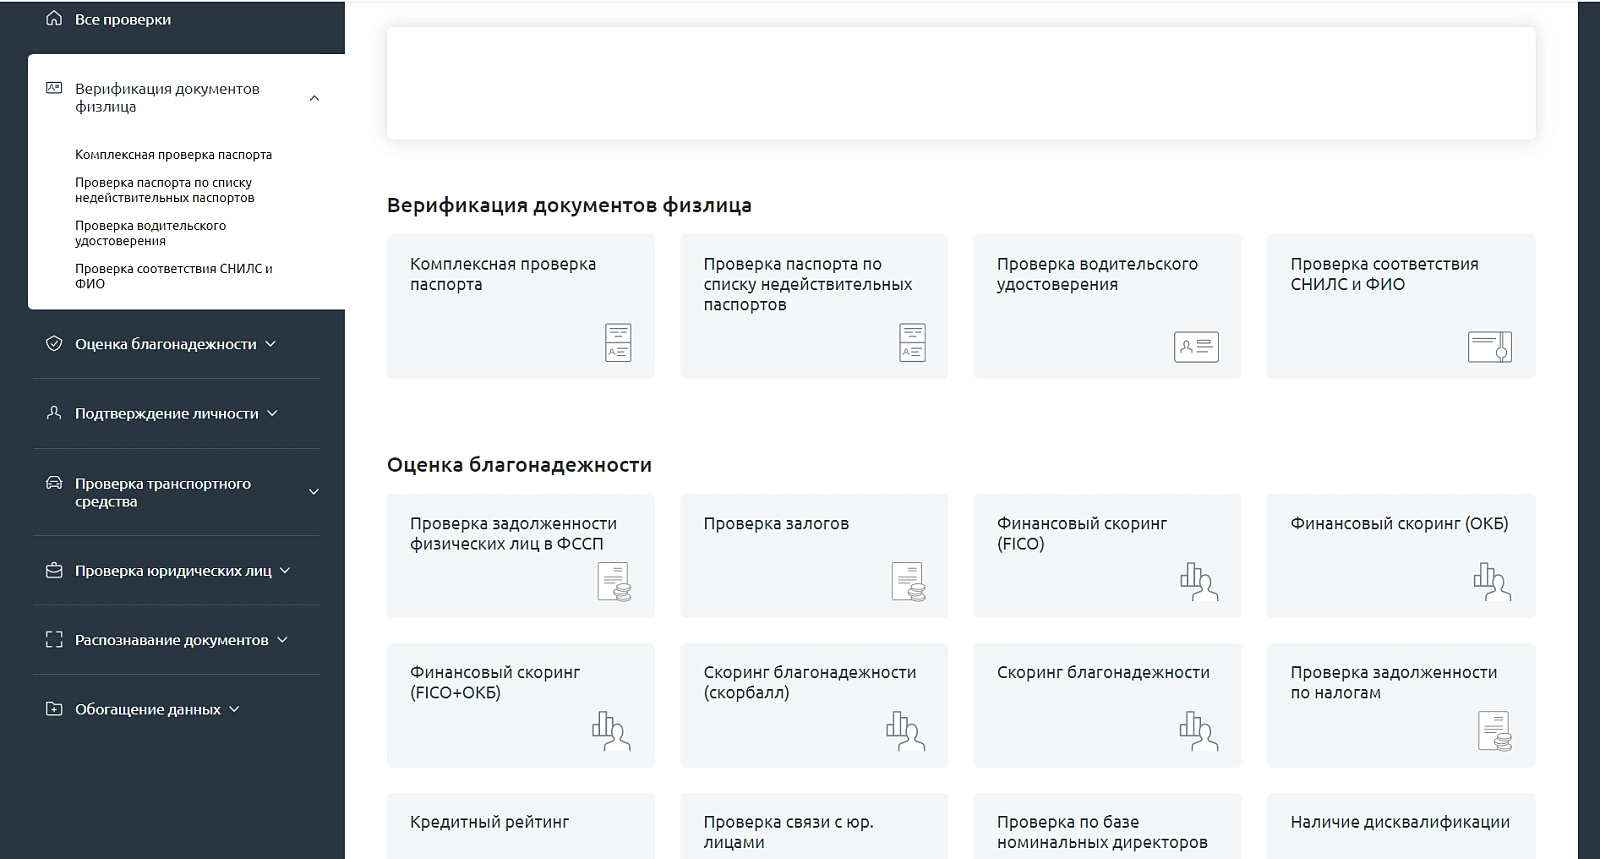
Task: Expand the Проверка транспортного средства chevron
Action: coord(314,492)
